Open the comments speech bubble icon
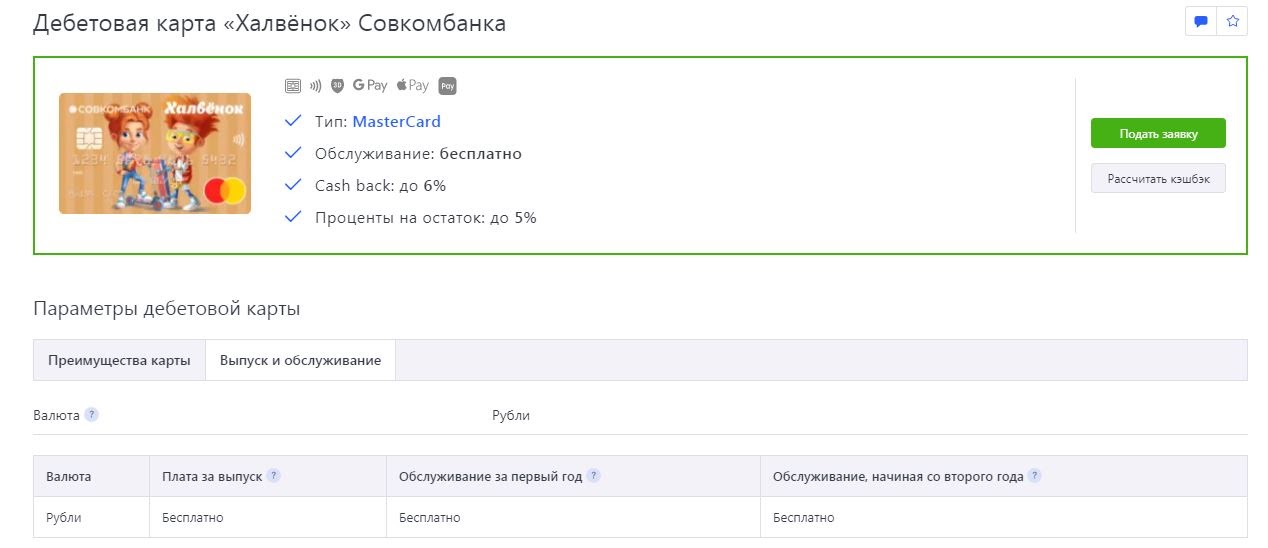The image size is (1268, 548). pos(1201,21)
